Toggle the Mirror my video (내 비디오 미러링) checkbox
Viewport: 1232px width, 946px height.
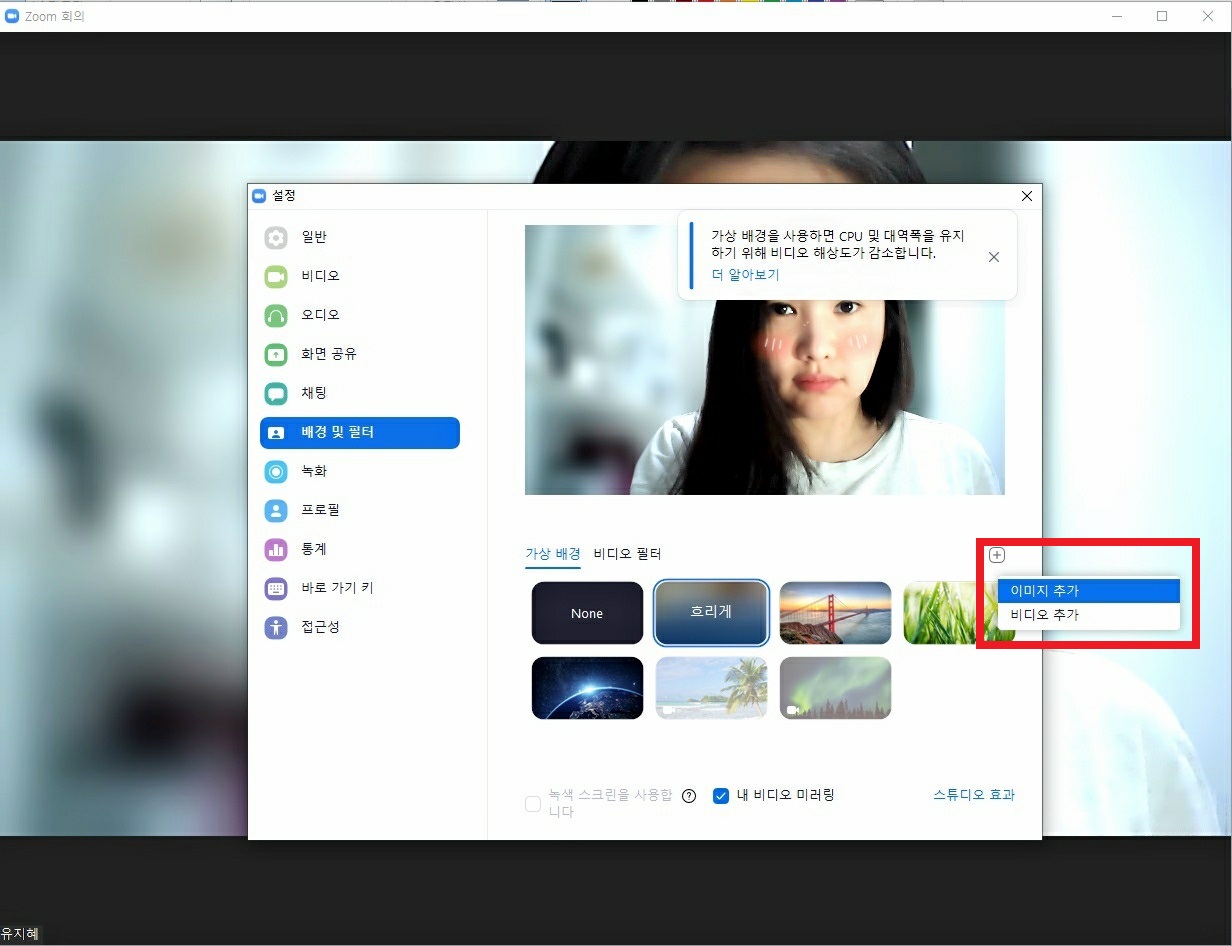point(721,796)
